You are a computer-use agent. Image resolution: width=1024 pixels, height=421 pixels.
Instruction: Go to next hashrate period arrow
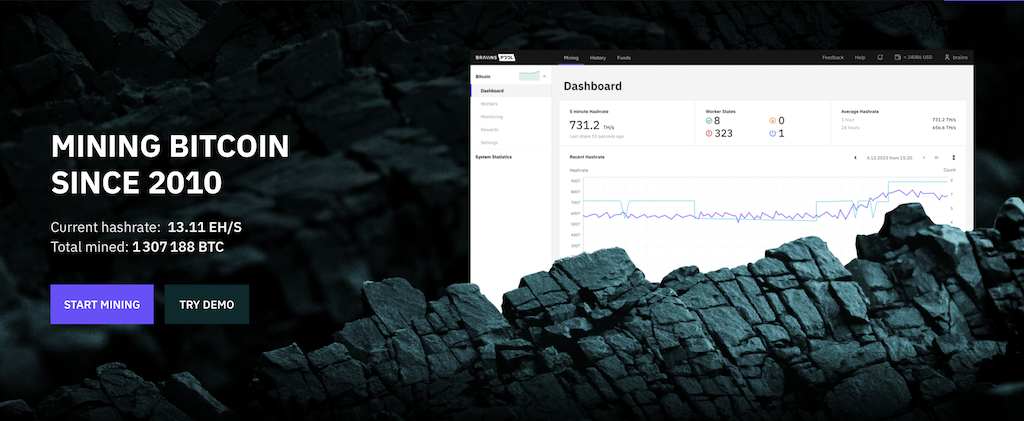pyautogui.click(x=922, y=157)
